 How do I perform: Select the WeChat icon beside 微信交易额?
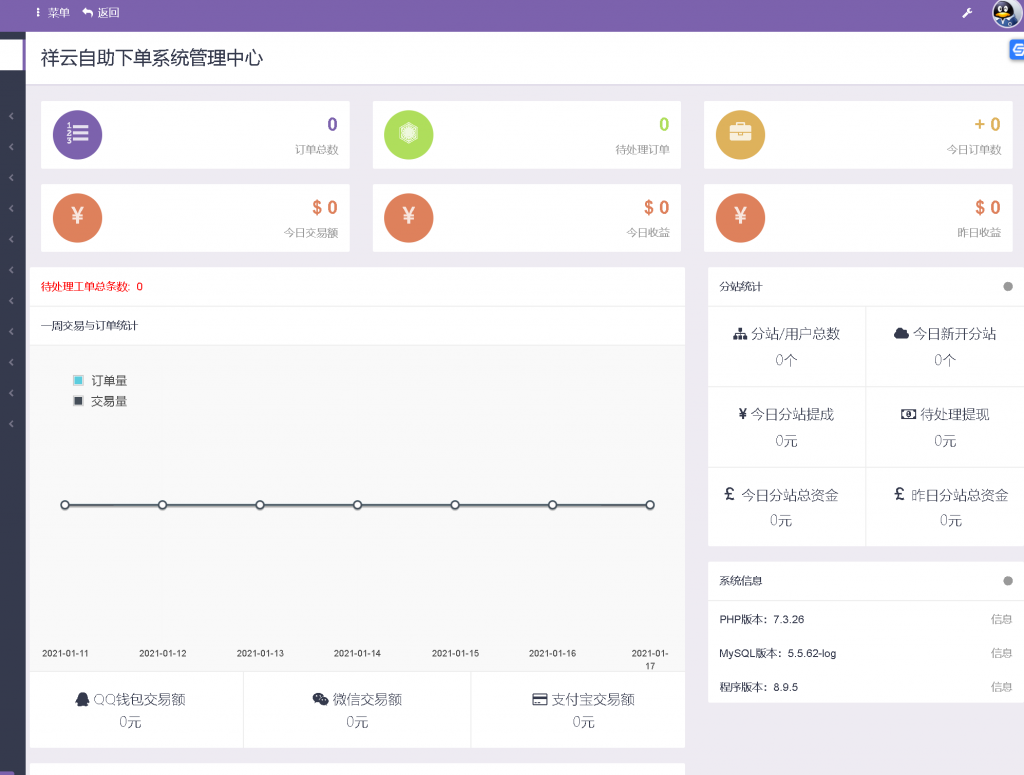coord(320,699)
